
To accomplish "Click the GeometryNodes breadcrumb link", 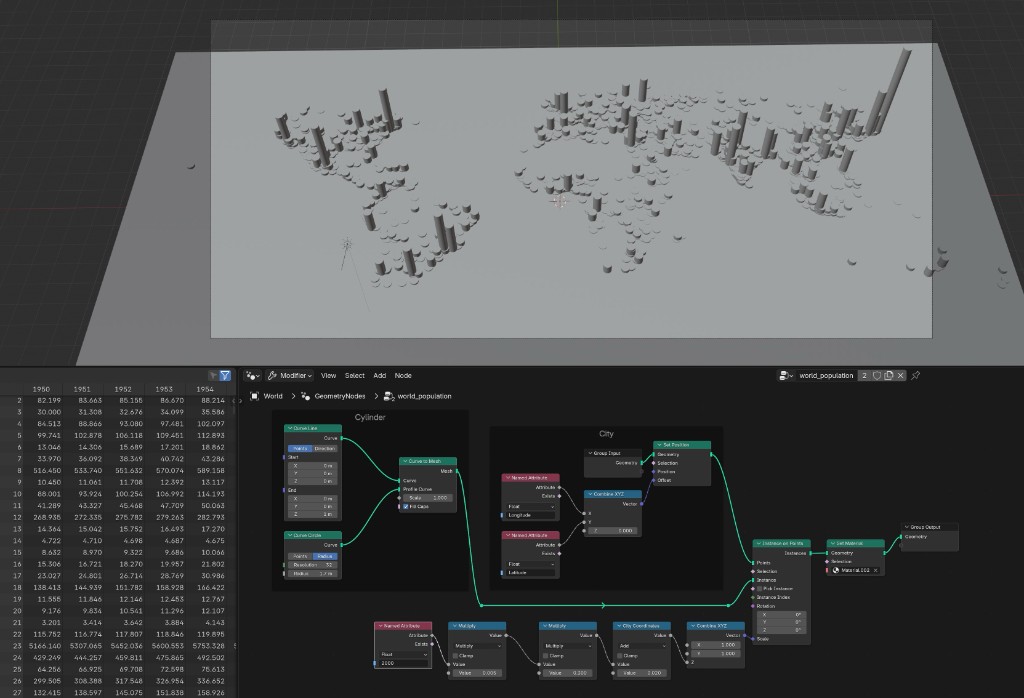I will point(340,396).
